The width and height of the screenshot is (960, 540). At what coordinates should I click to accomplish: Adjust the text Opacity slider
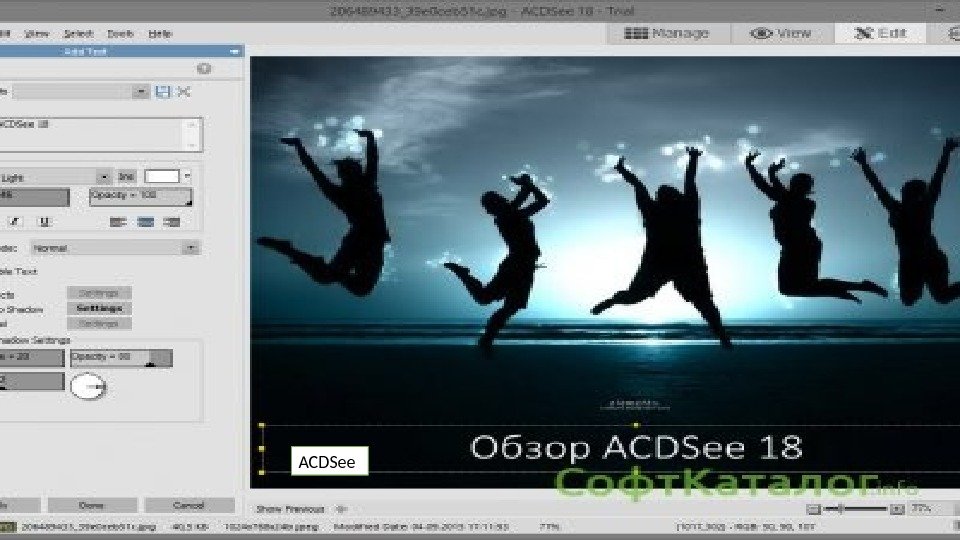(x=141, y=197)
